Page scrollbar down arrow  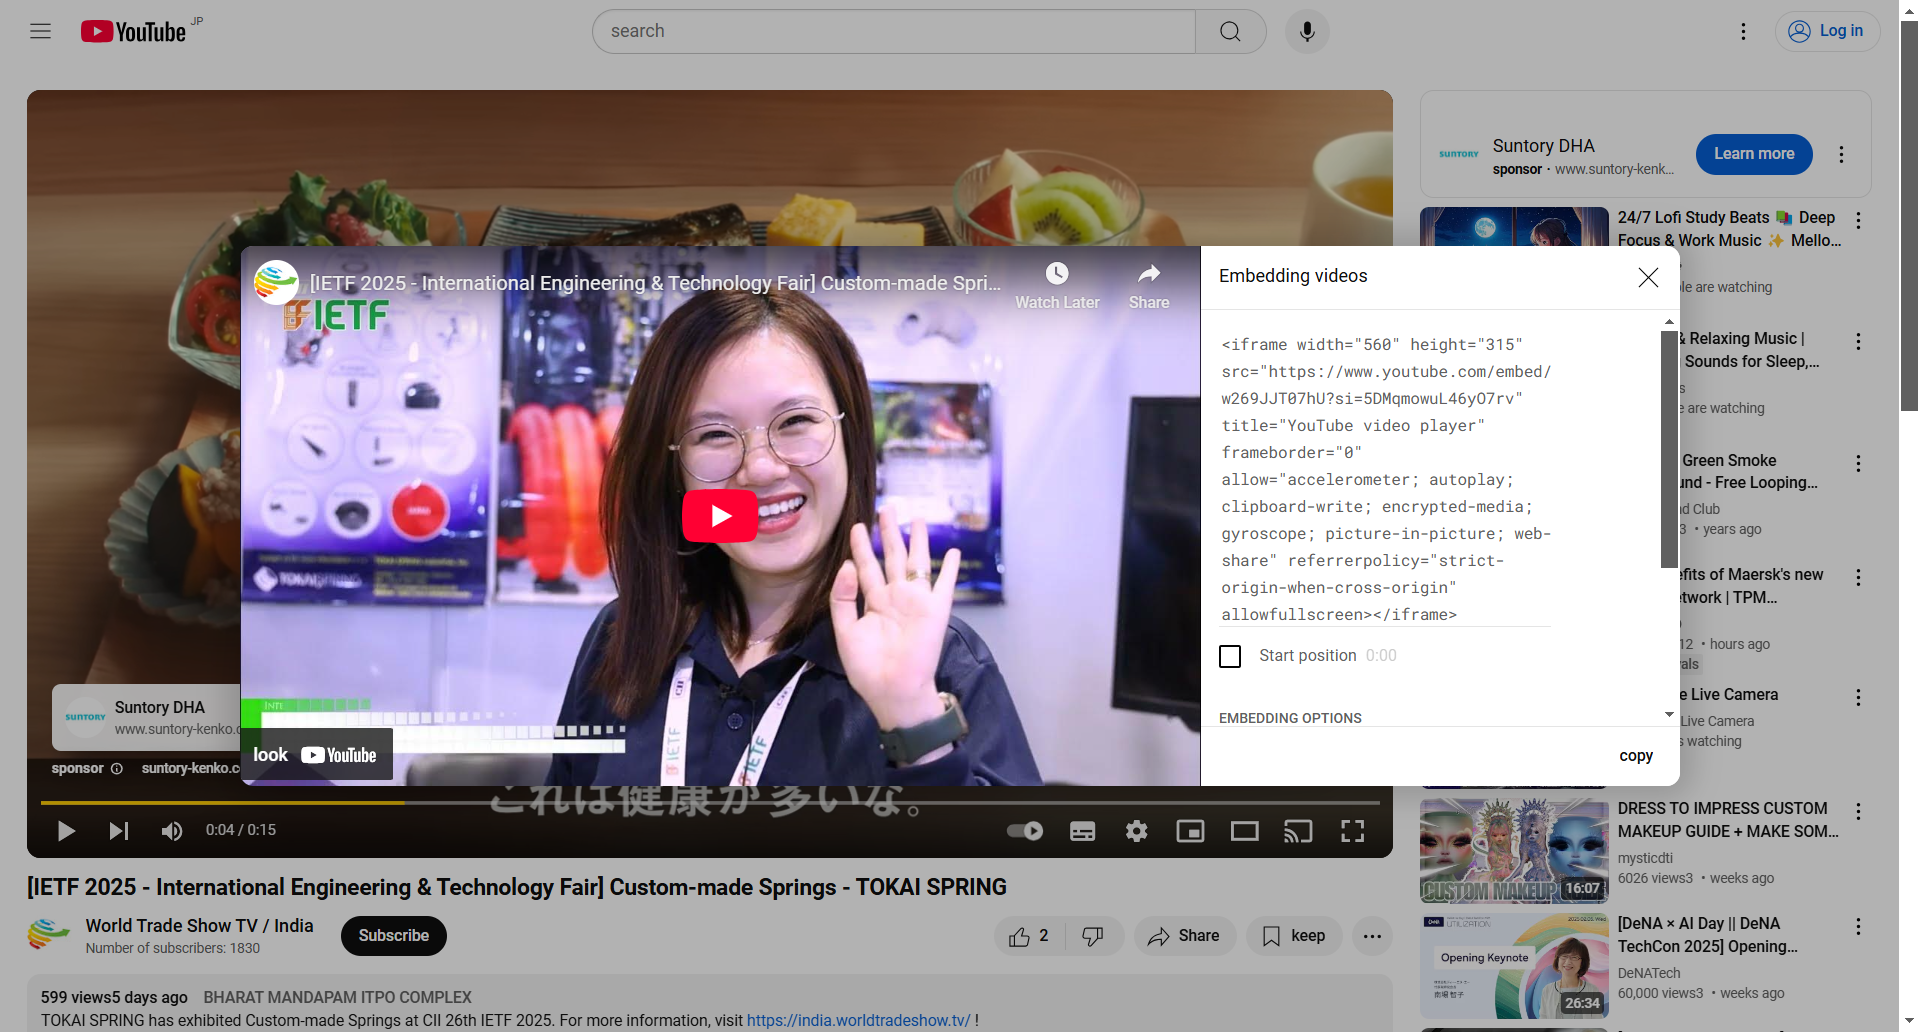pos(1909,1022)
